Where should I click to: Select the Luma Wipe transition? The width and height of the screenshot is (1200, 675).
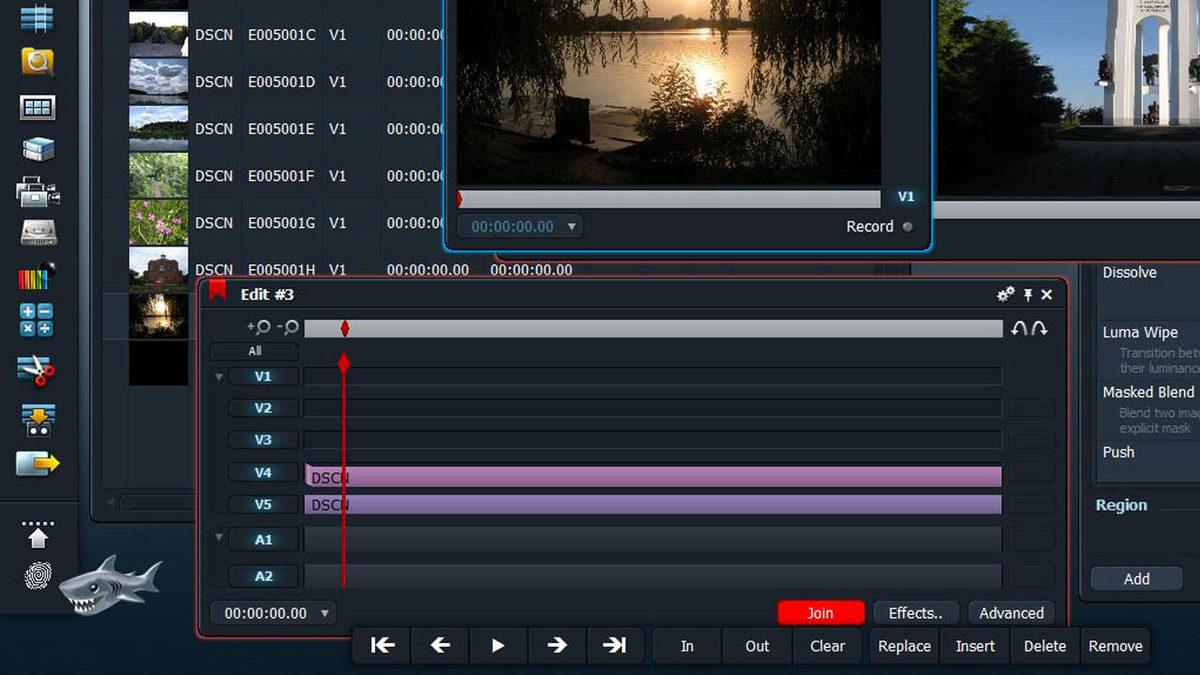pyautogui.click(x=1141, y=332)
